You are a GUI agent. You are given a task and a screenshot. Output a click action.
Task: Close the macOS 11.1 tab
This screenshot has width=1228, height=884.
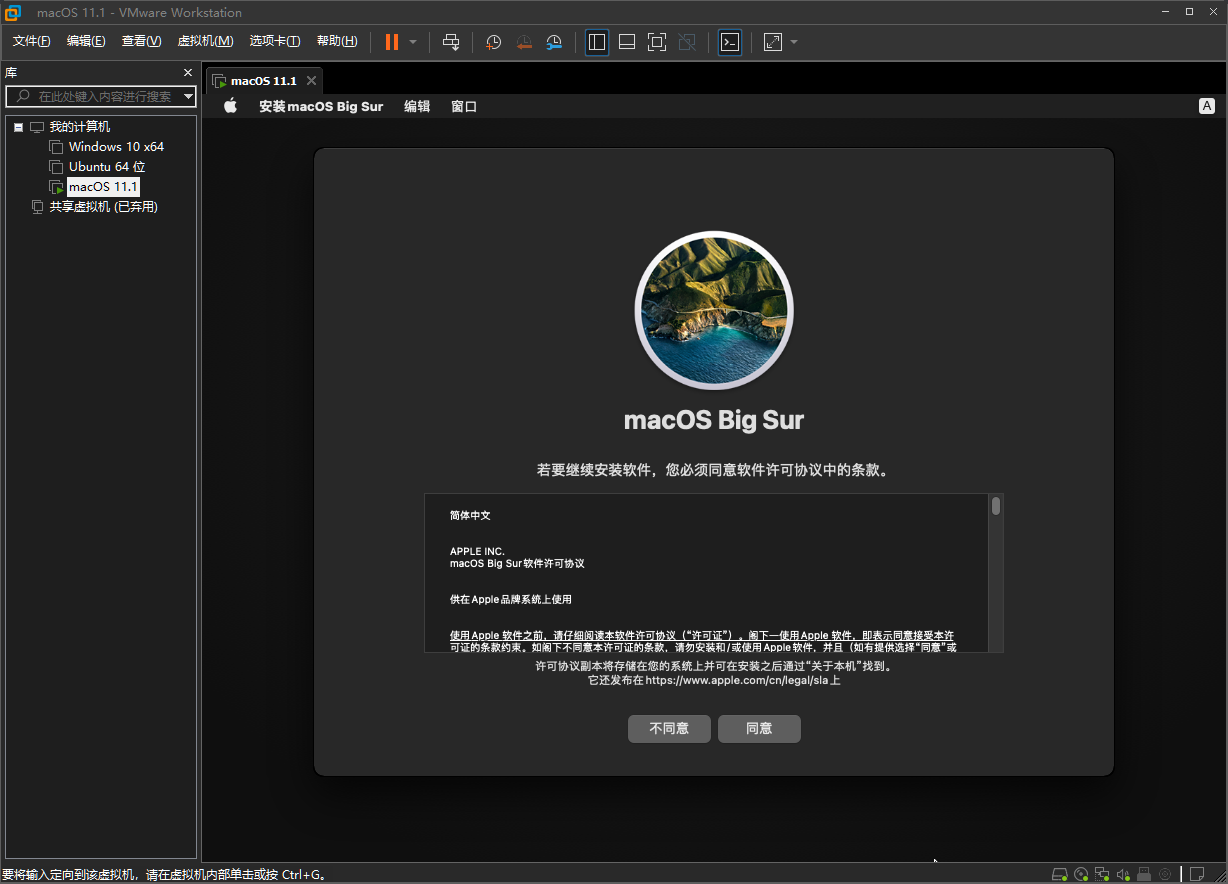(311, 81)
